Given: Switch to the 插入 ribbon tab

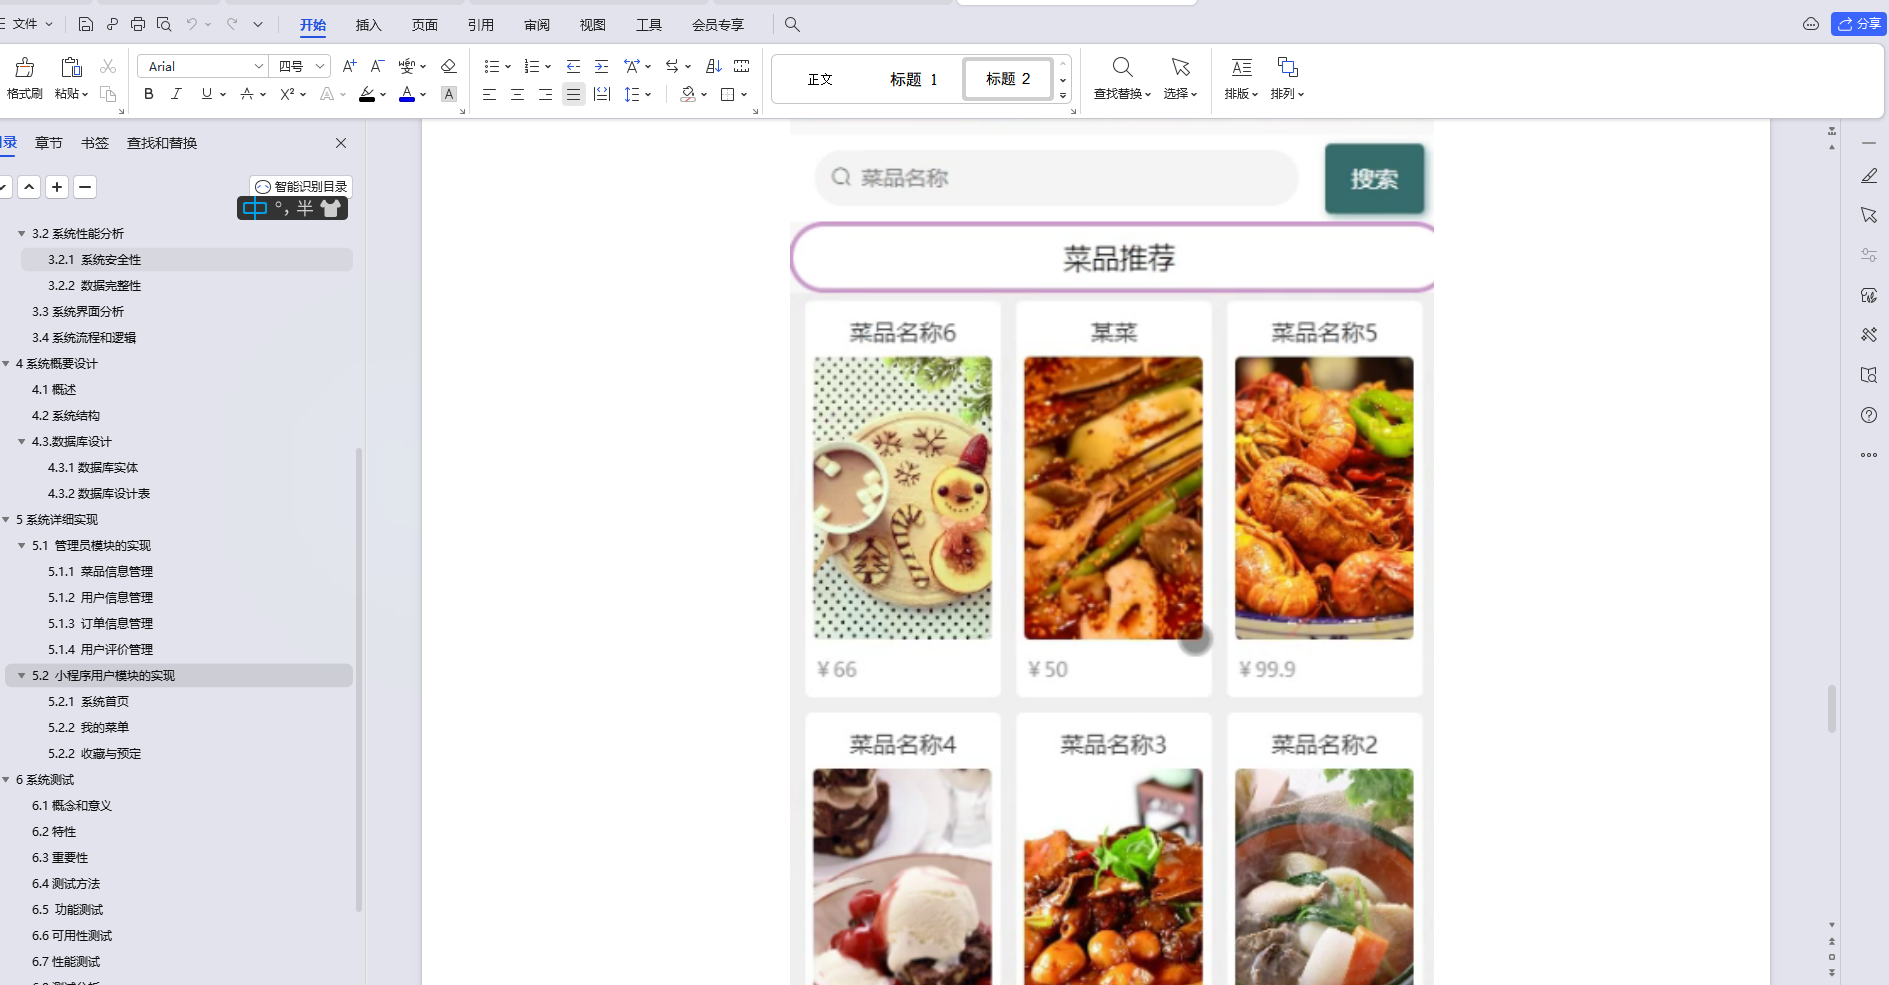Looking at the screenshot, I should pos(368,24).
